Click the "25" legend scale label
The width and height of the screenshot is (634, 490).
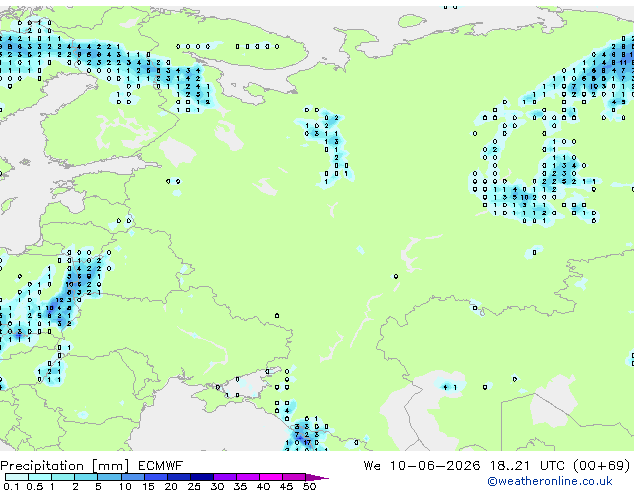tap(194, 486)
